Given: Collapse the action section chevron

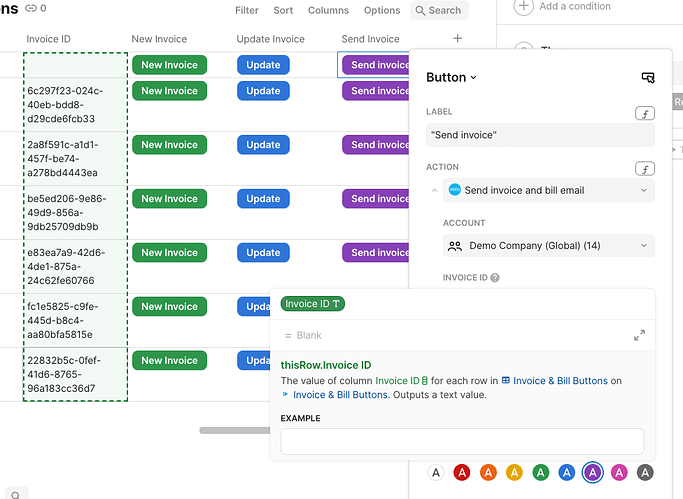Looking at the screenshot, I should pyautogui.click(x=434, y=190).
